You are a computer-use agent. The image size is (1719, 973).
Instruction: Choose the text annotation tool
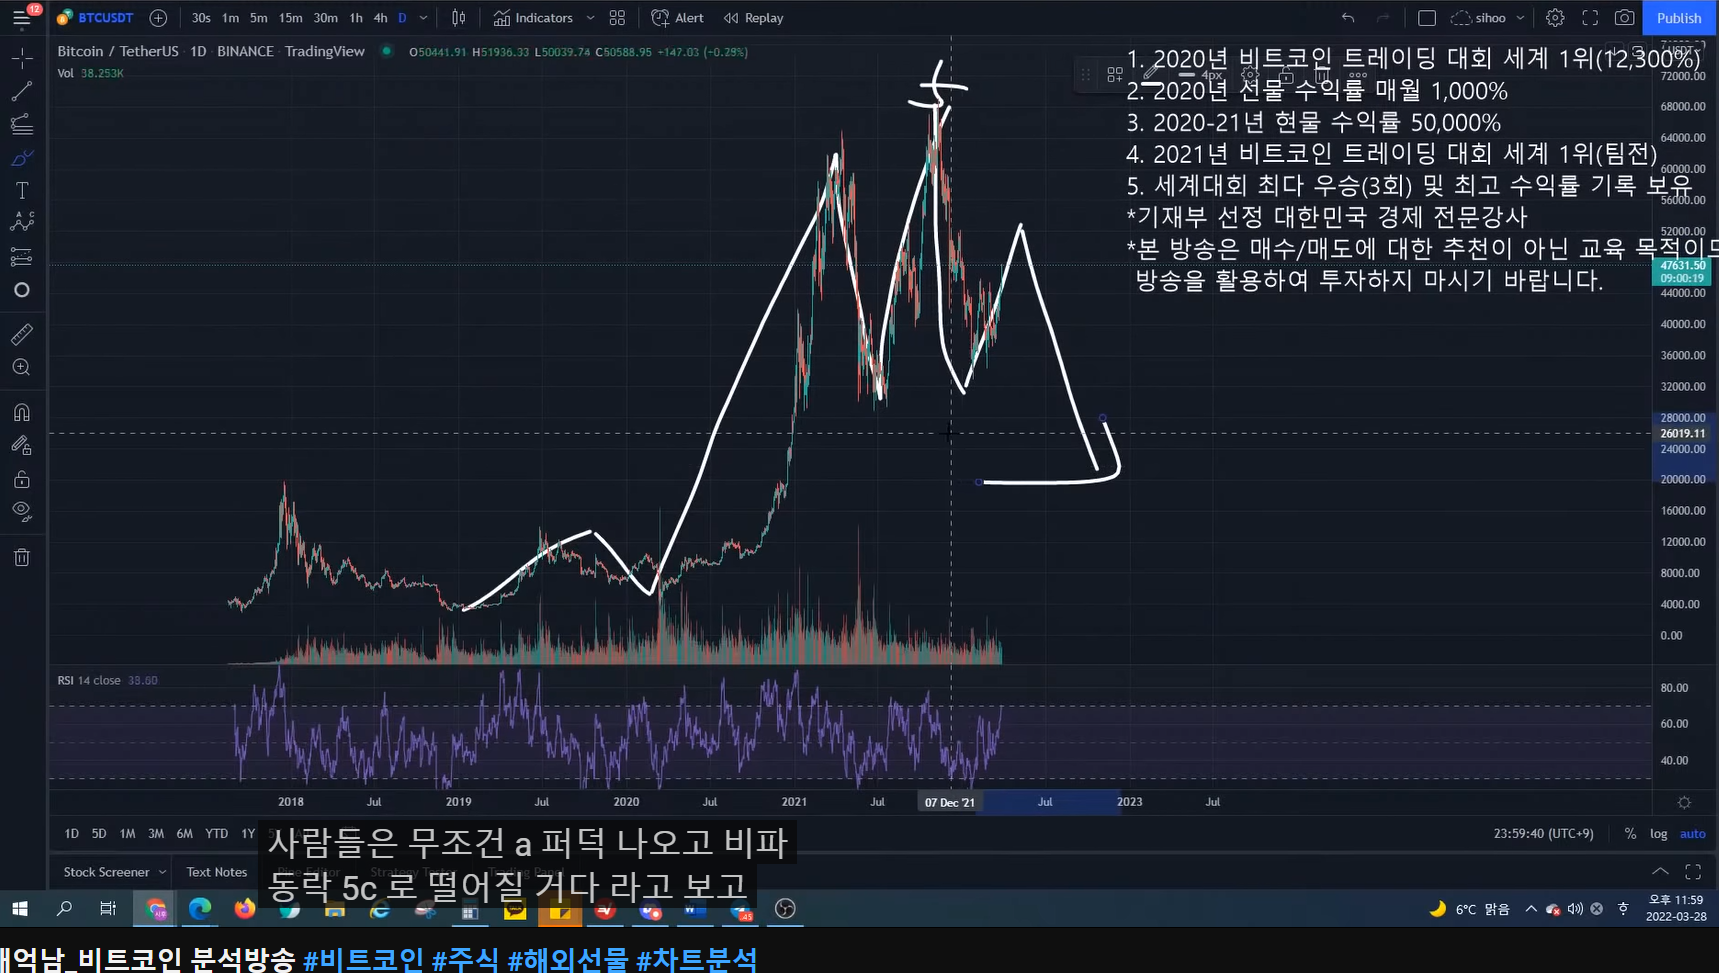point(21,191)
